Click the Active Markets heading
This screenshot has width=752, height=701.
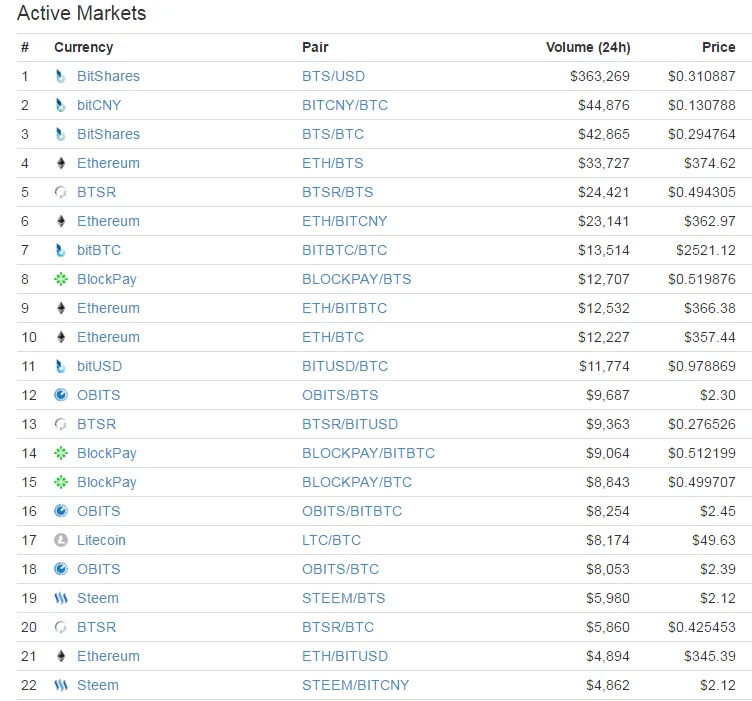click(82, 13)
